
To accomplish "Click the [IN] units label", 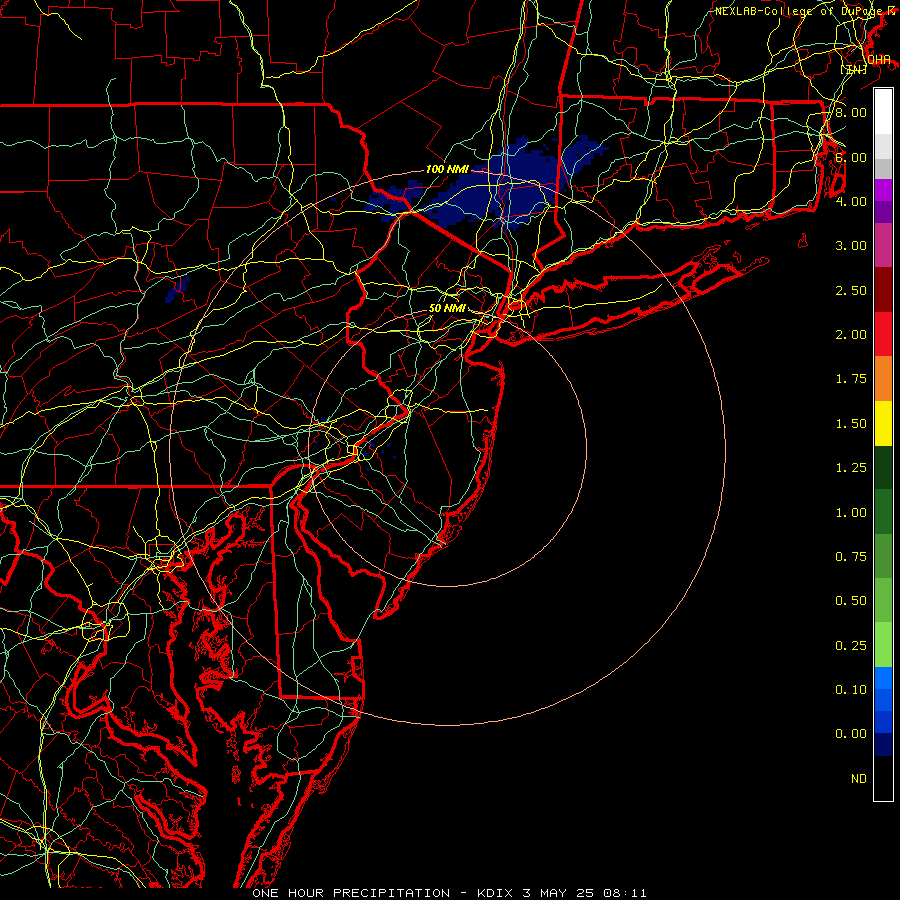I will (x=854, y=69).
